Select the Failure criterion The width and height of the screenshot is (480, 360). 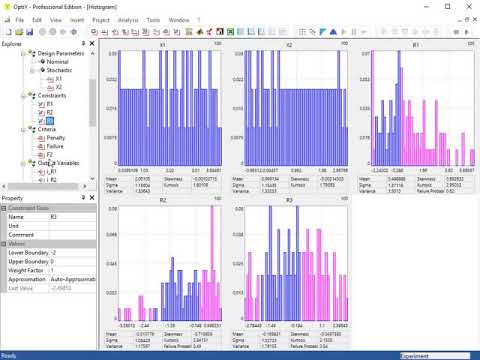click(55, 146)
